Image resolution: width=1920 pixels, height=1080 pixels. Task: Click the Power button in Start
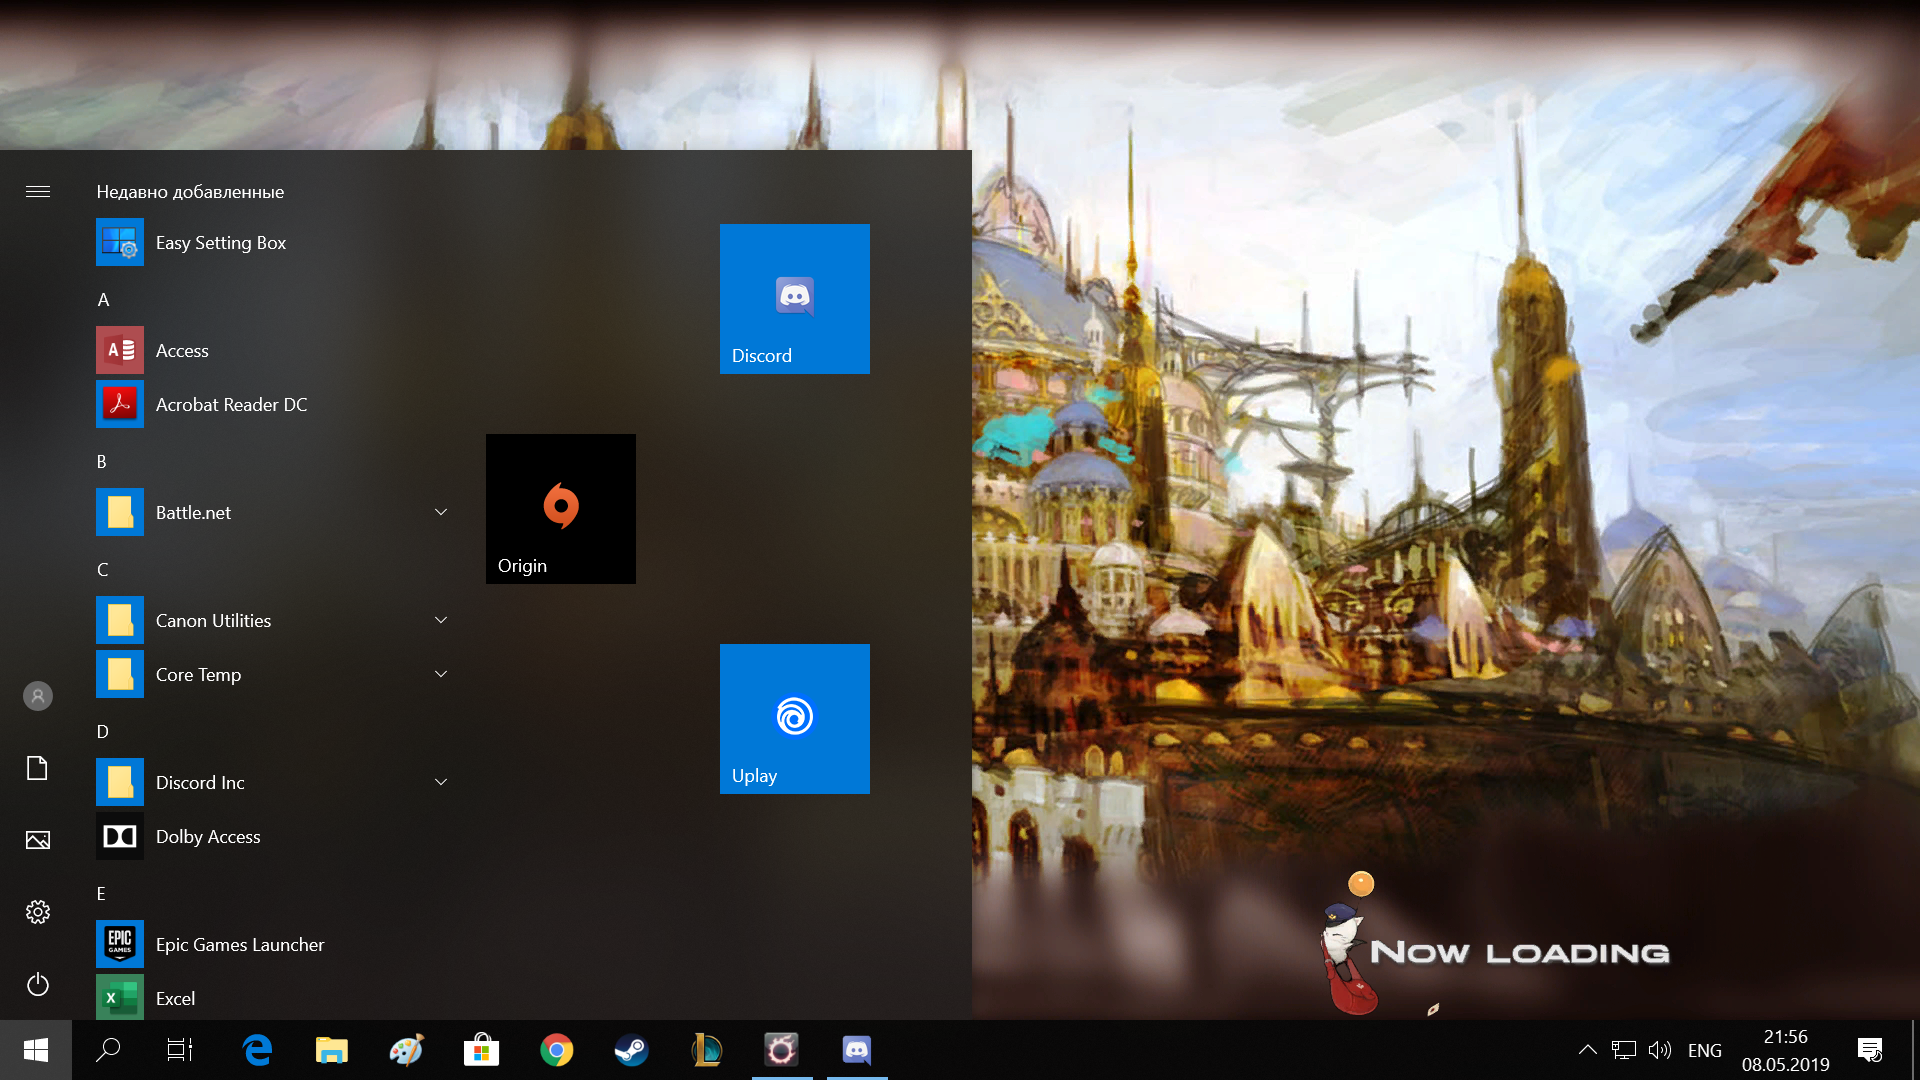click(x=38, y=984)
